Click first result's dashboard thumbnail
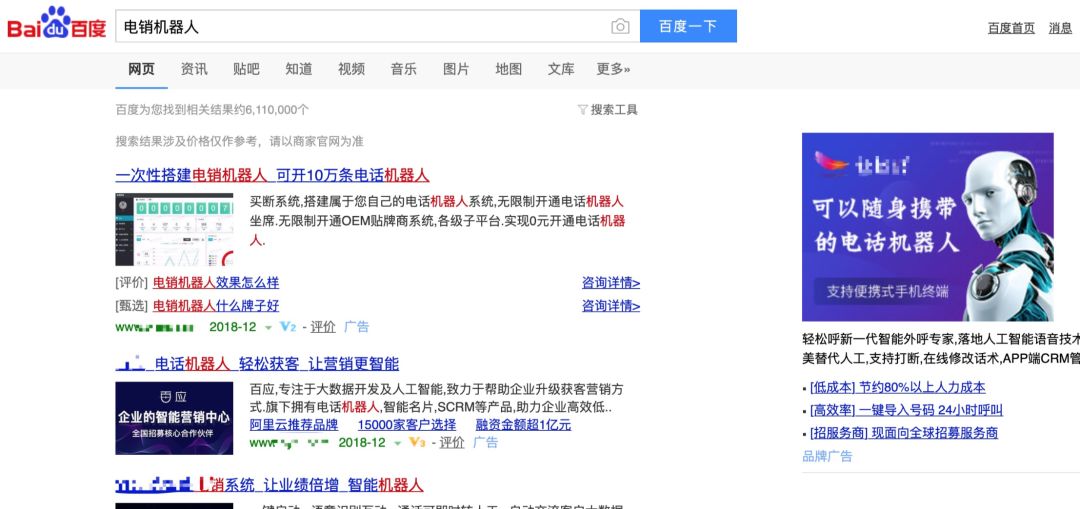1080x509 pixels. tap(174, 229)
